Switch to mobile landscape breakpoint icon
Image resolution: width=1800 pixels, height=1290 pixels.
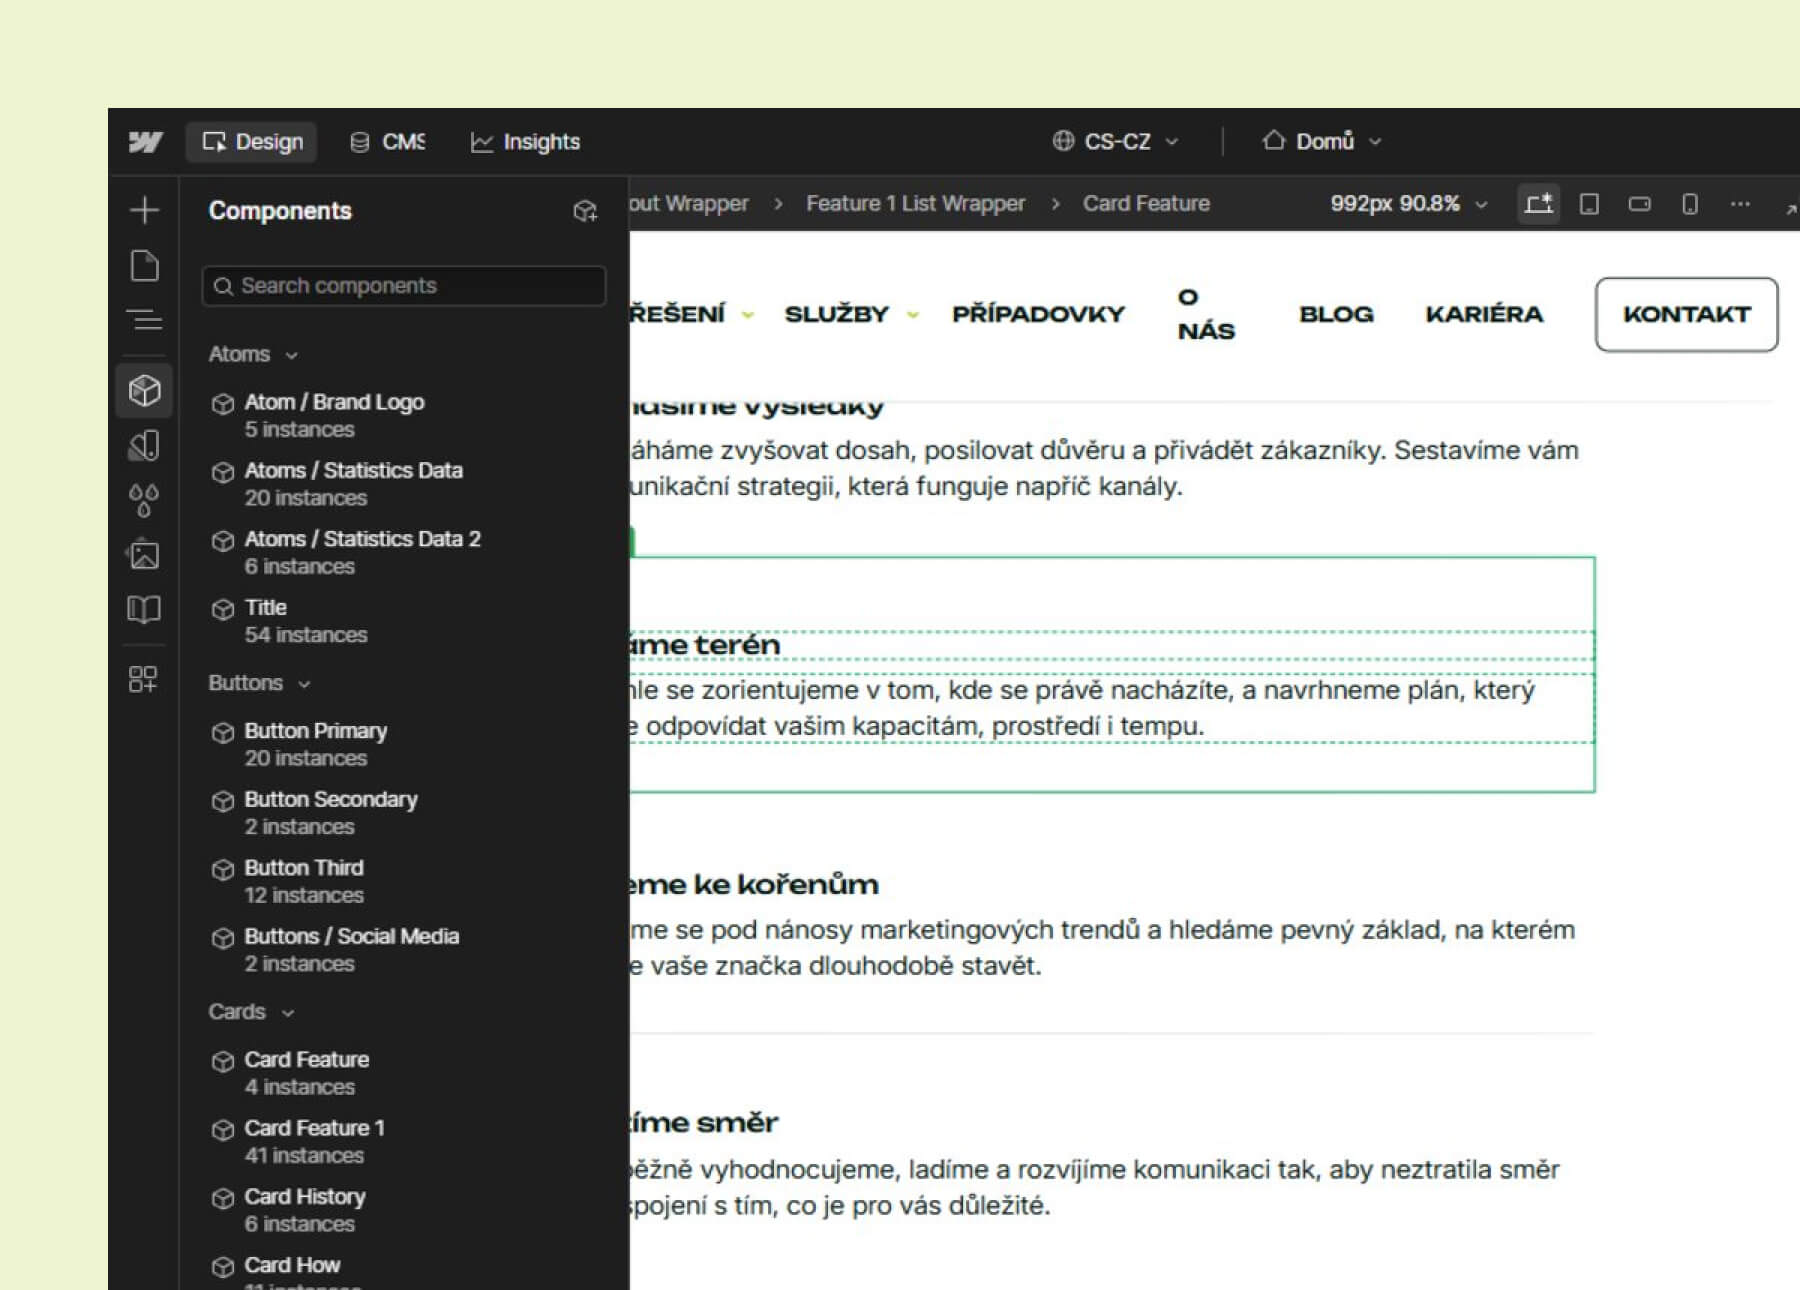point(1640,204)
